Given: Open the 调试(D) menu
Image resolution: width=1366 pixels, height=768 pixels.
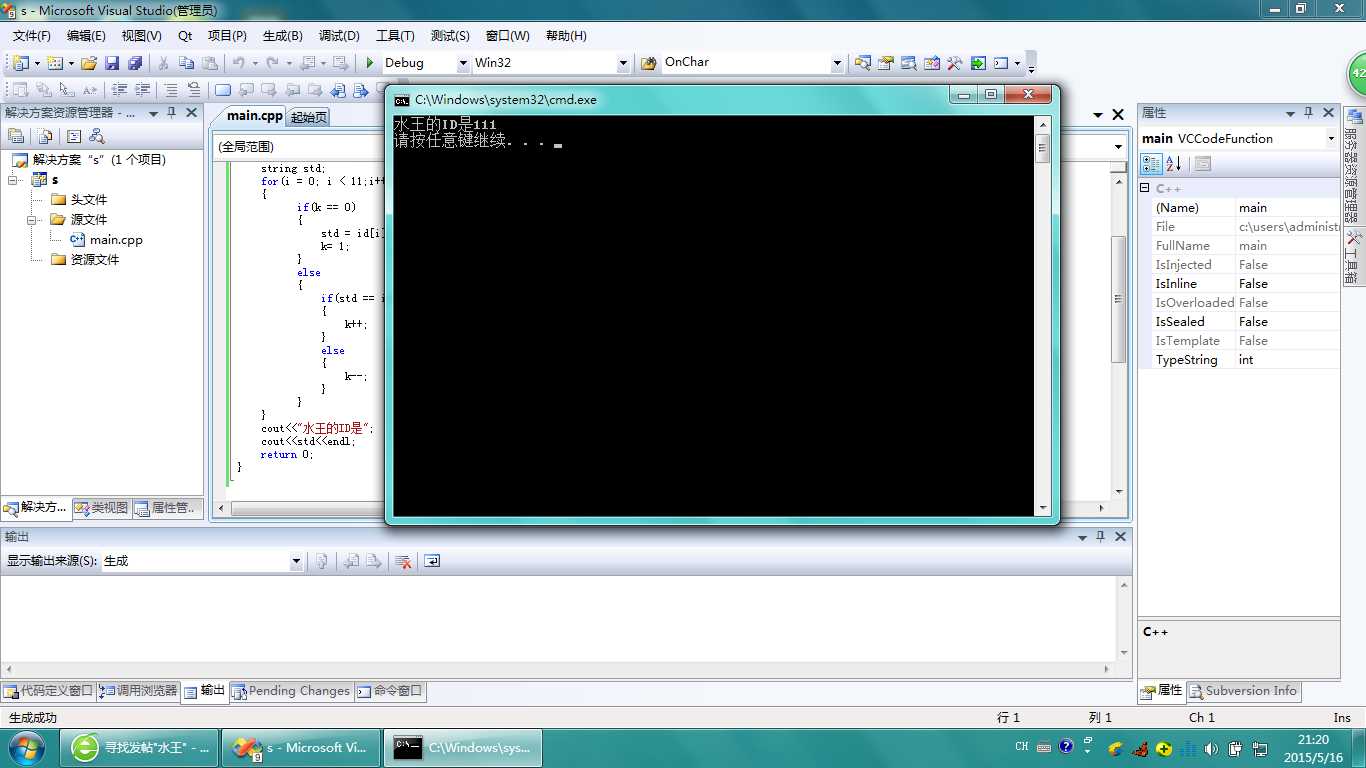Looking at the screenshot, I should pos(339,35).
